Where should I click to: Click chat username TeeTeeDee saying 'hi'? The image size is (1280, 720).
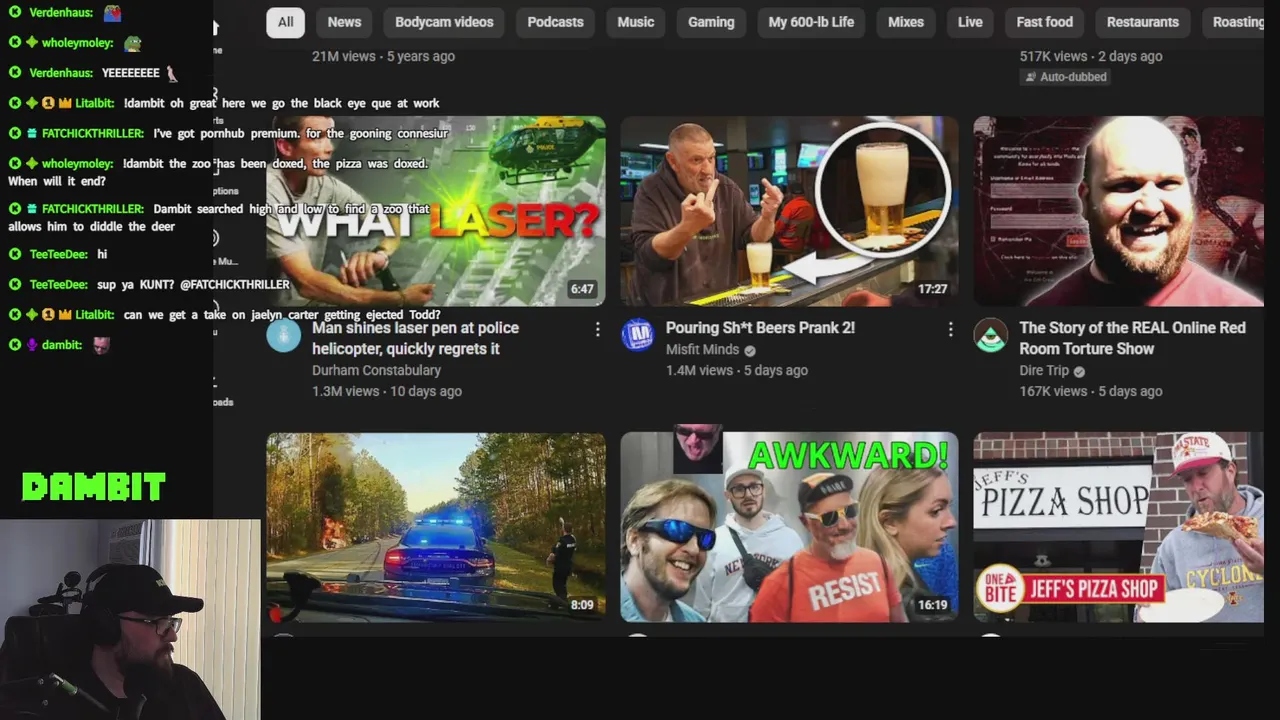[x=58, y=255]
